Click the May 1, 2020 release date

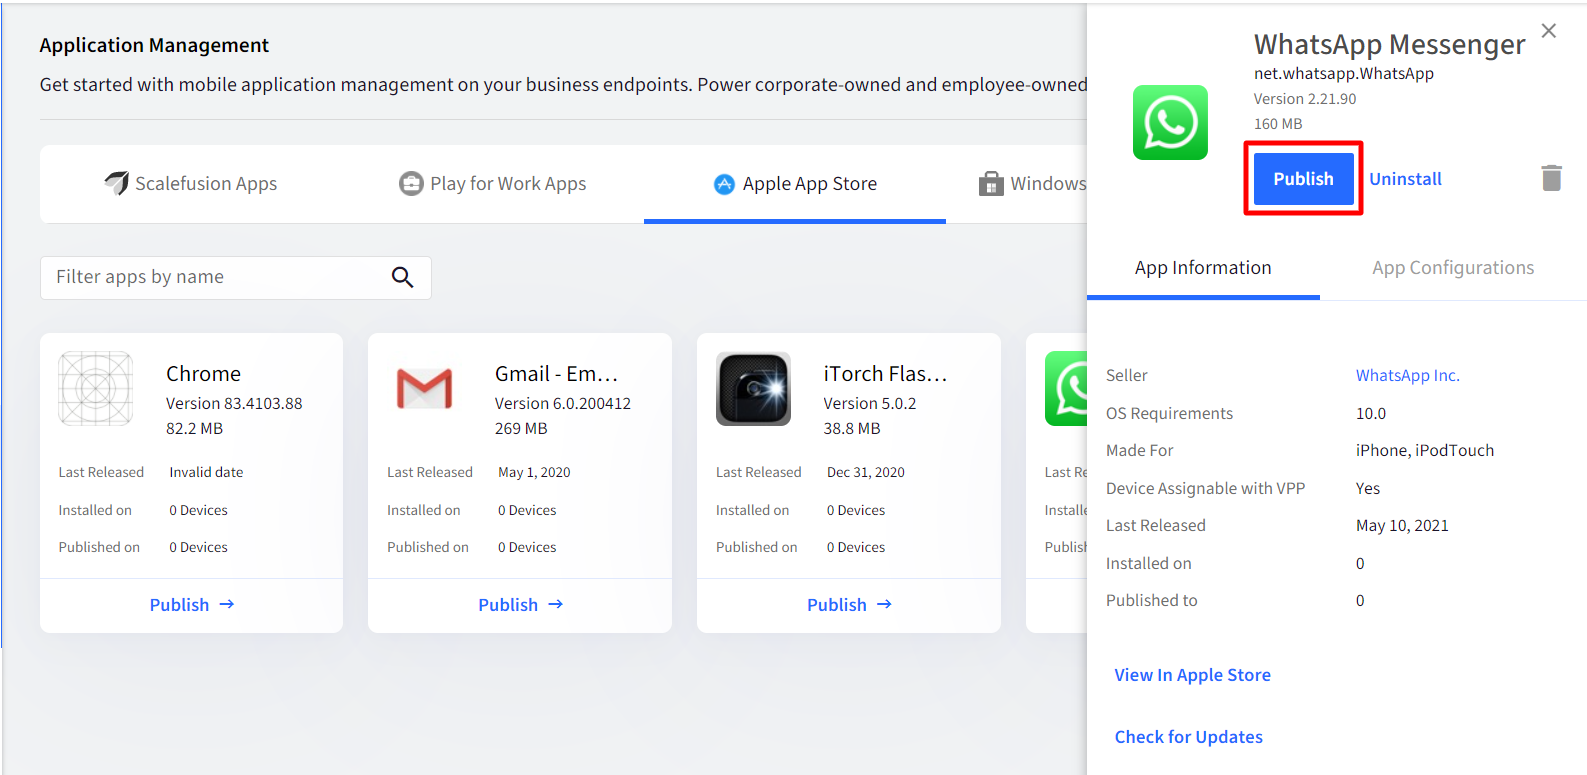[x=534, y=472]
